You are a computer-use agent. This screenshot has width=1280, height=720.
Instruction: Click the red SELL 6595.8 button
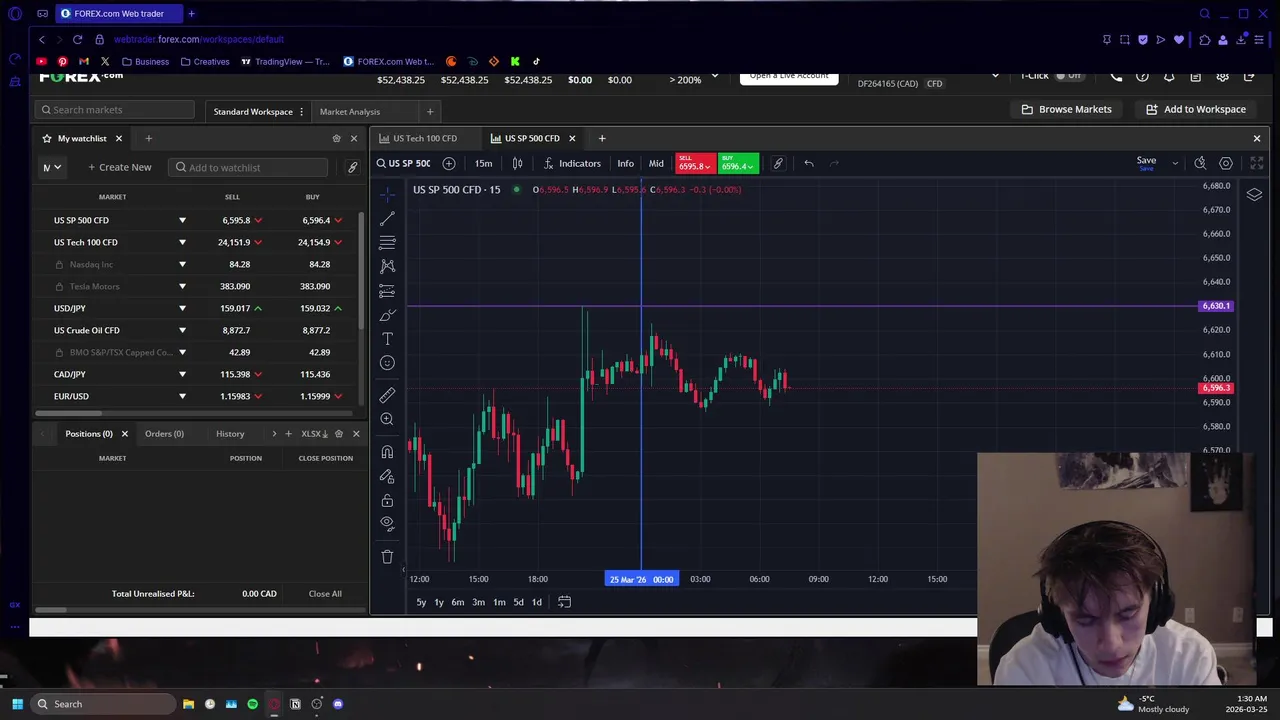(695, 163)
